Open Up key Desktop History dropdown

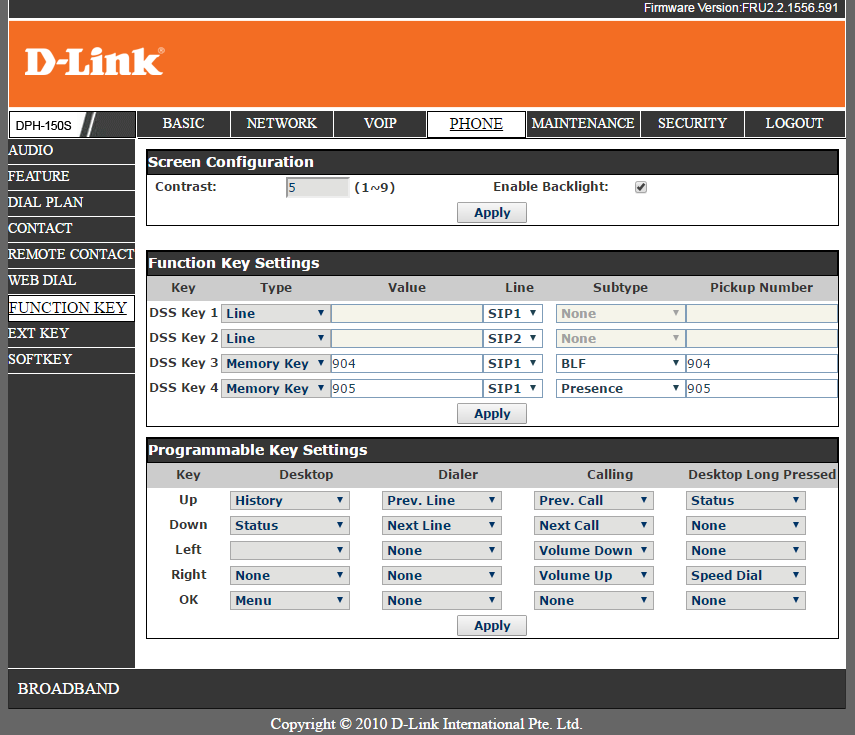[289, 500]
